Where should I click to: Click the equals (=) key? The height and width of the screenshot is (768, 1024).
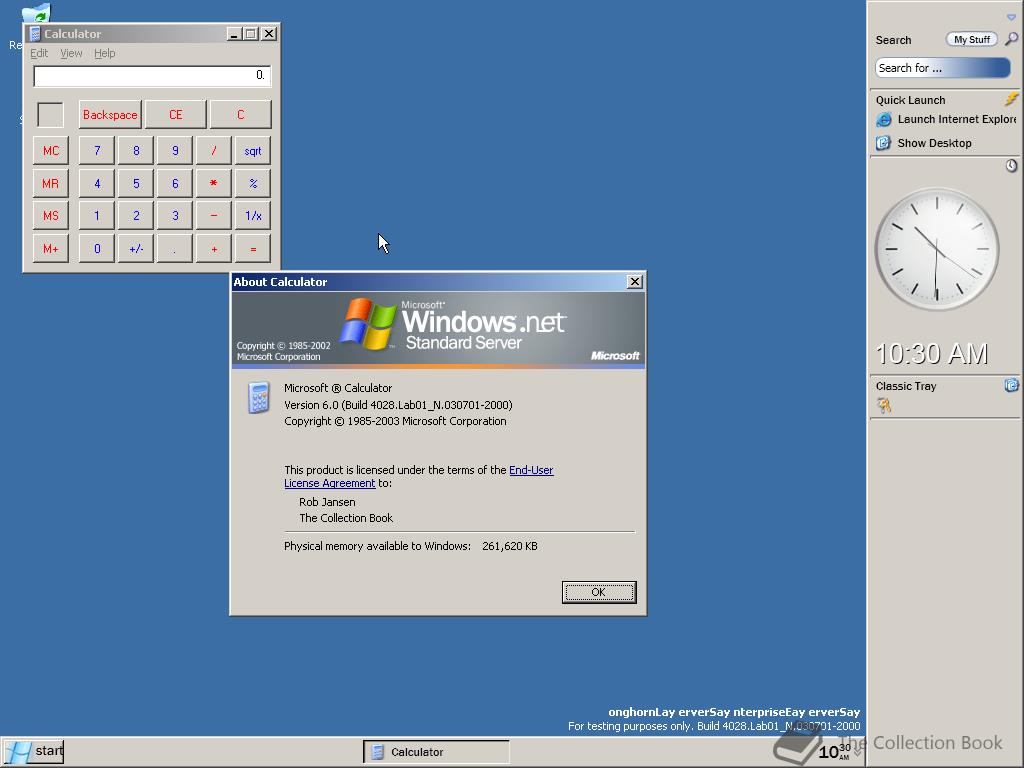point(253,248)
